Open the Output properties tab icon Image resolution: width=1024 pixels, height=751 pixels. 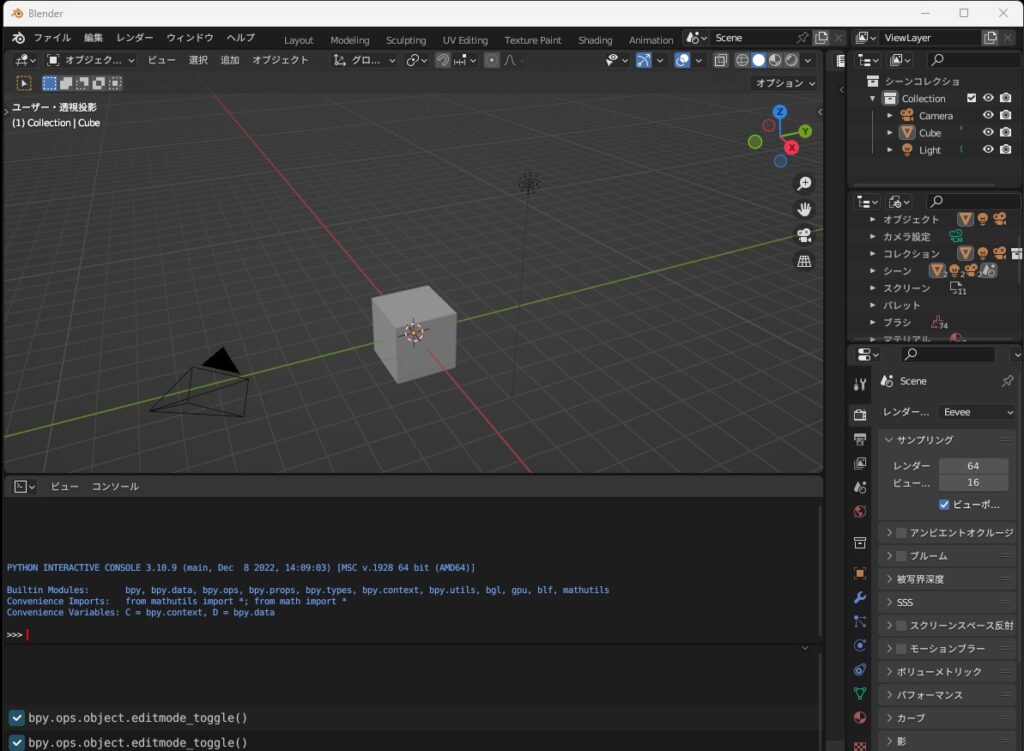(860, 439)
